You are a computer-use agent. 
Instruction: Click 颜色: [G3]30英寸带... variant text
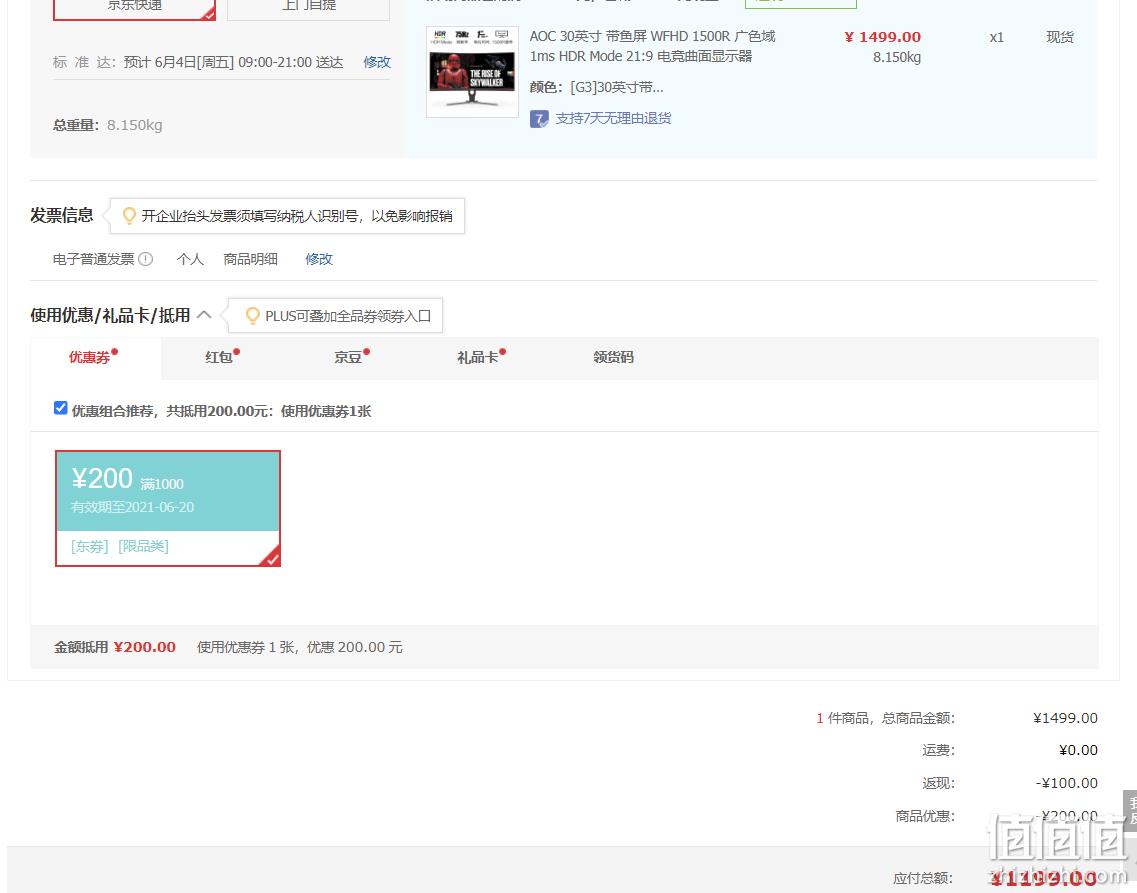pyautogui.click(x=596, y=88)
